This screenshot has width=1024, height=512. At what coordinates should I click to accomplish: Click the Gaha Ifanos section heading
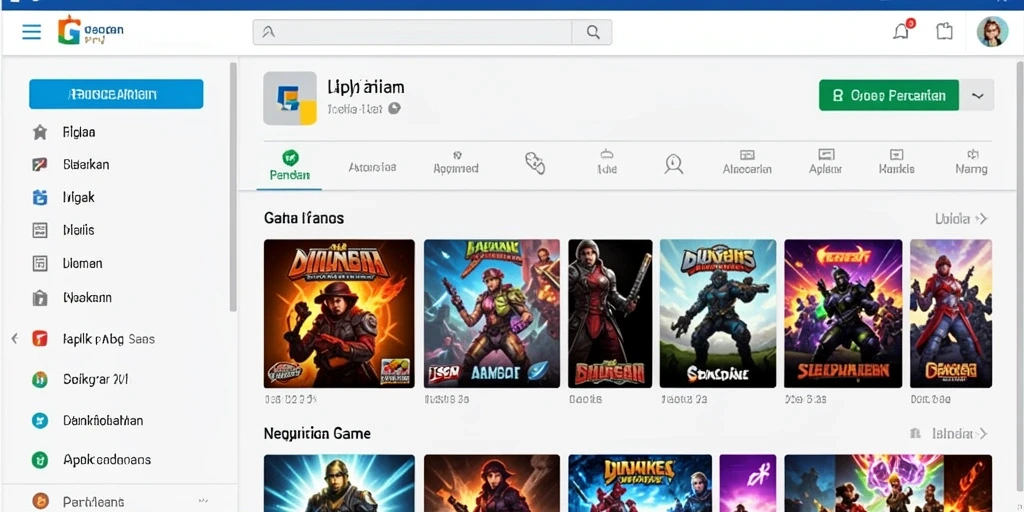coord(304,218)
